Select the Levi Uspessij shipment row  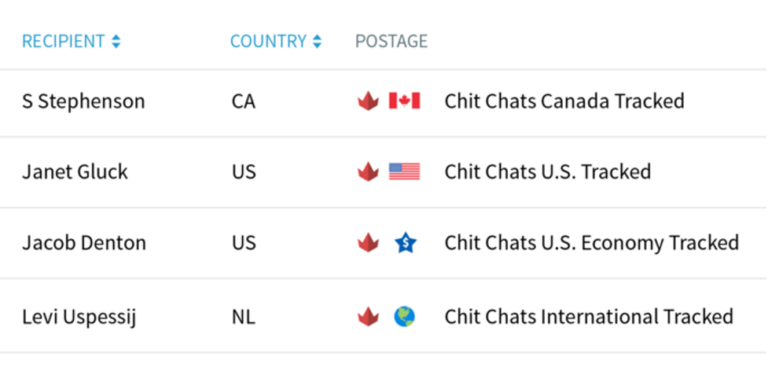pyautogui.click(x=384, y=316)
